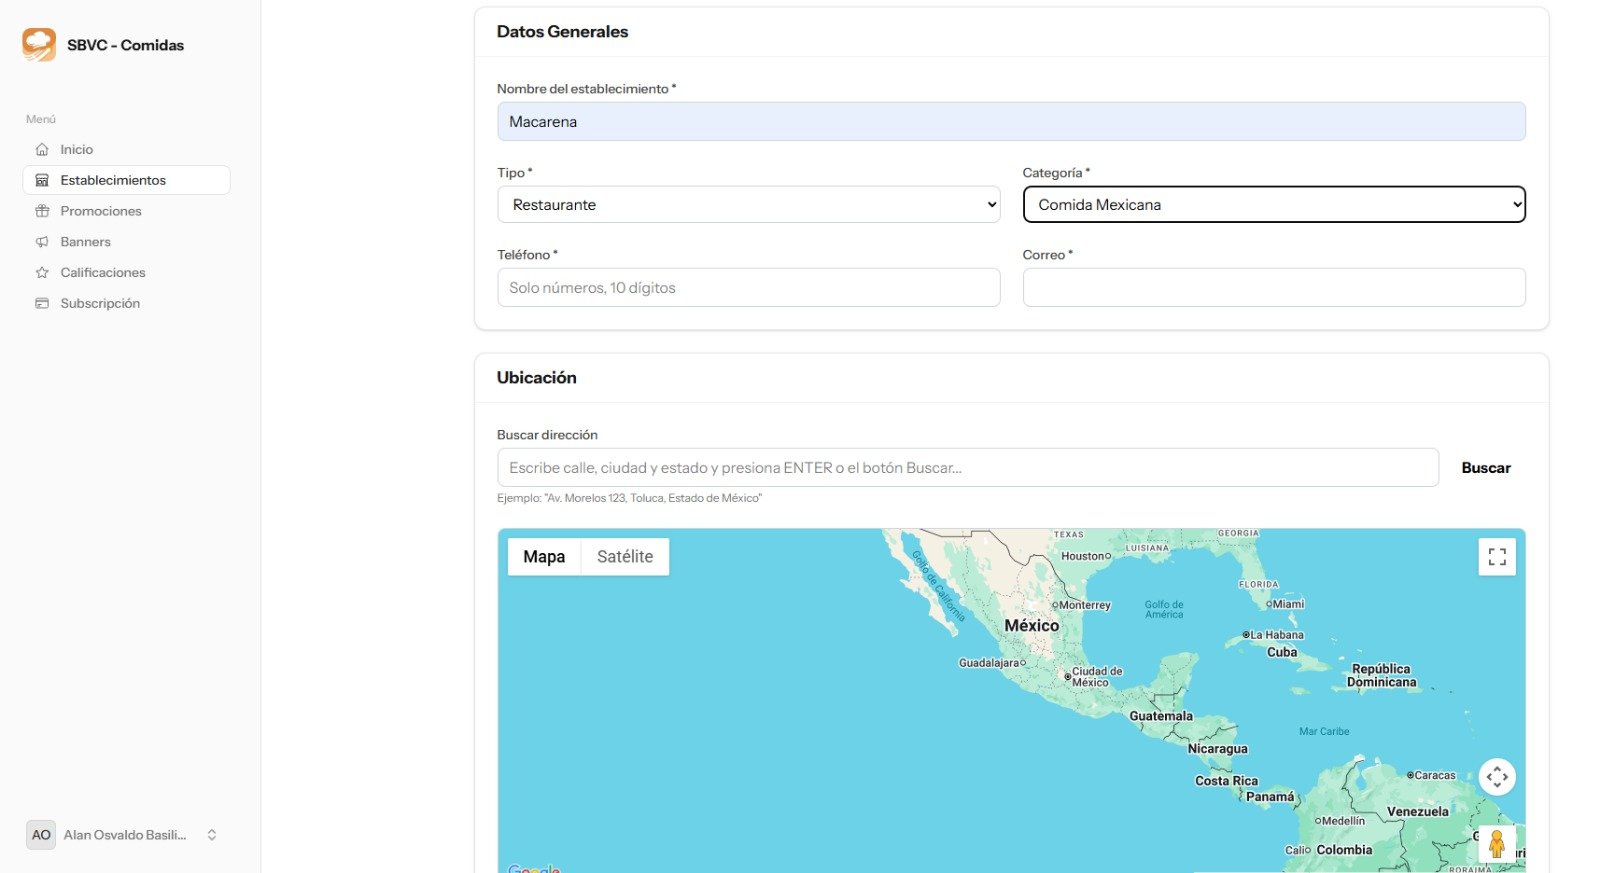Click the Subscripción card icon
The width and height of the screenshot is (1600, 873).
click(42, 303)
